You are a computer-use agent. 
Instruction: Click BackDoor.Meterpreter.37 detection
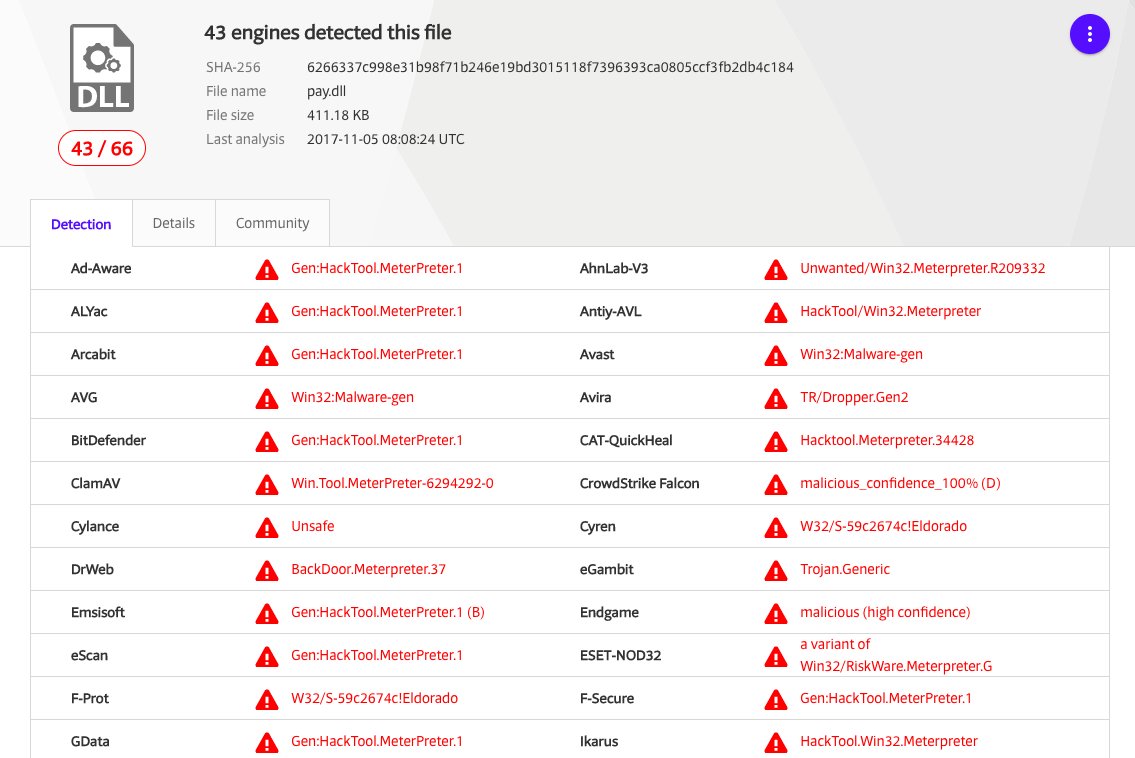[x=368, y=569]
